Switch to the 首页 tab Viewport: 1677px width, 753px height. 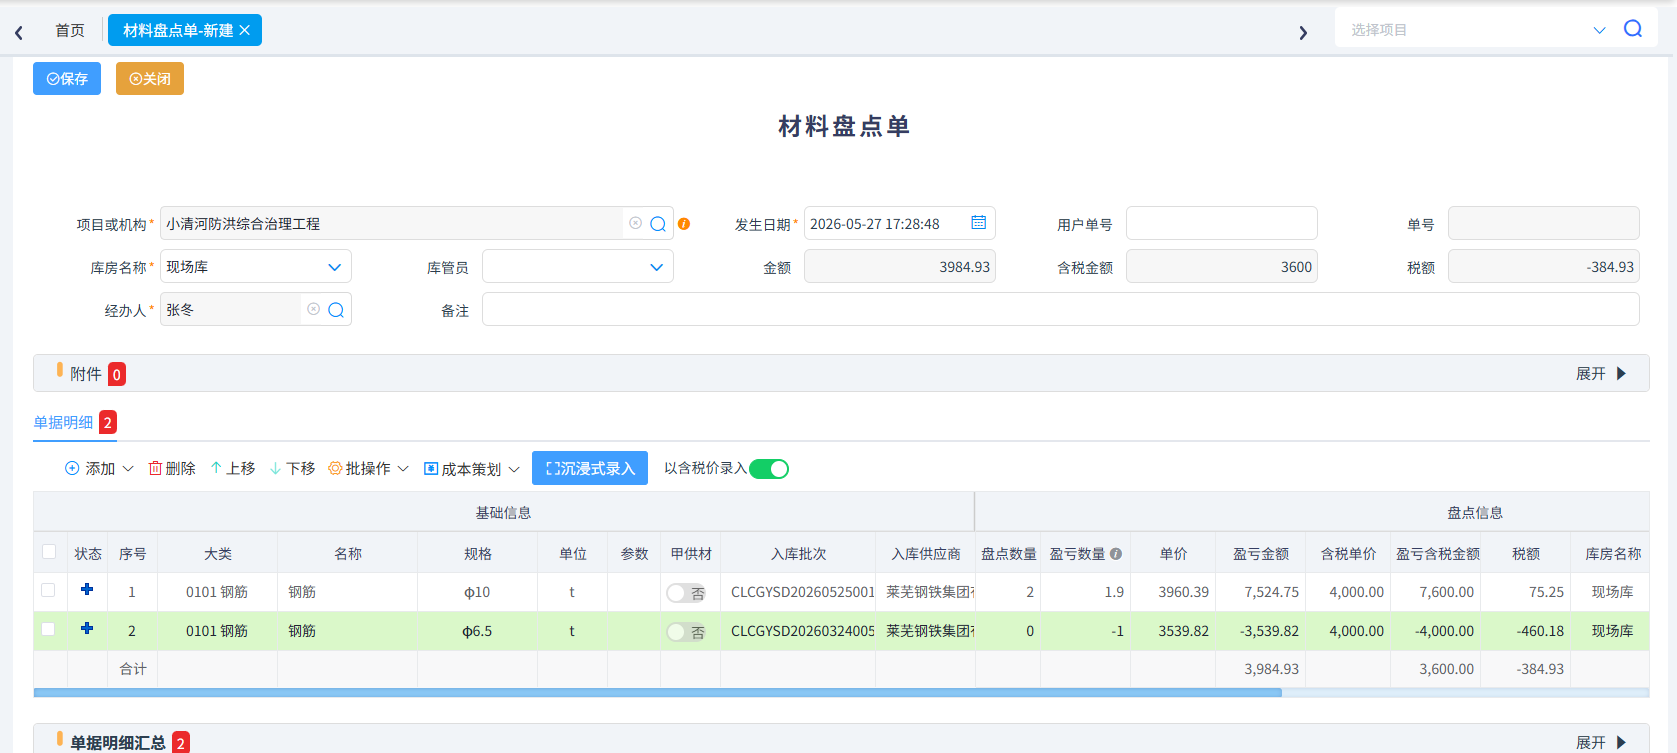coord(70,31)
